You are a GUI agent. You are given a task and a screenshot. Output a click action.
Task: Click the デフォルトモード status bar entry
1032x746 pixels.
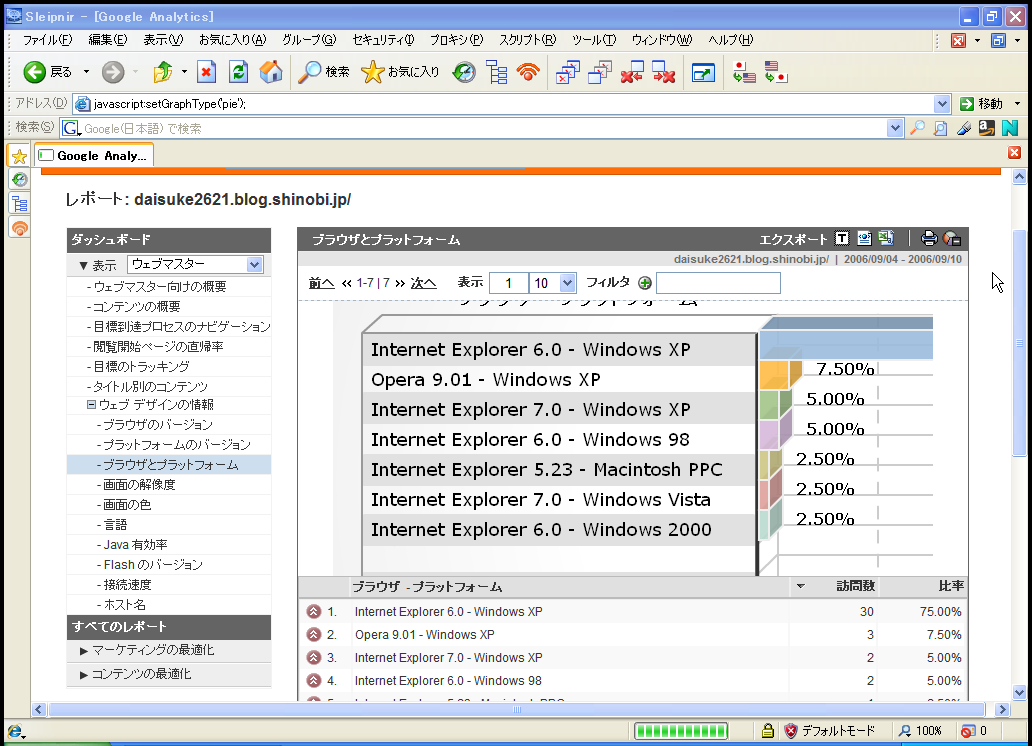coord(830,731)
